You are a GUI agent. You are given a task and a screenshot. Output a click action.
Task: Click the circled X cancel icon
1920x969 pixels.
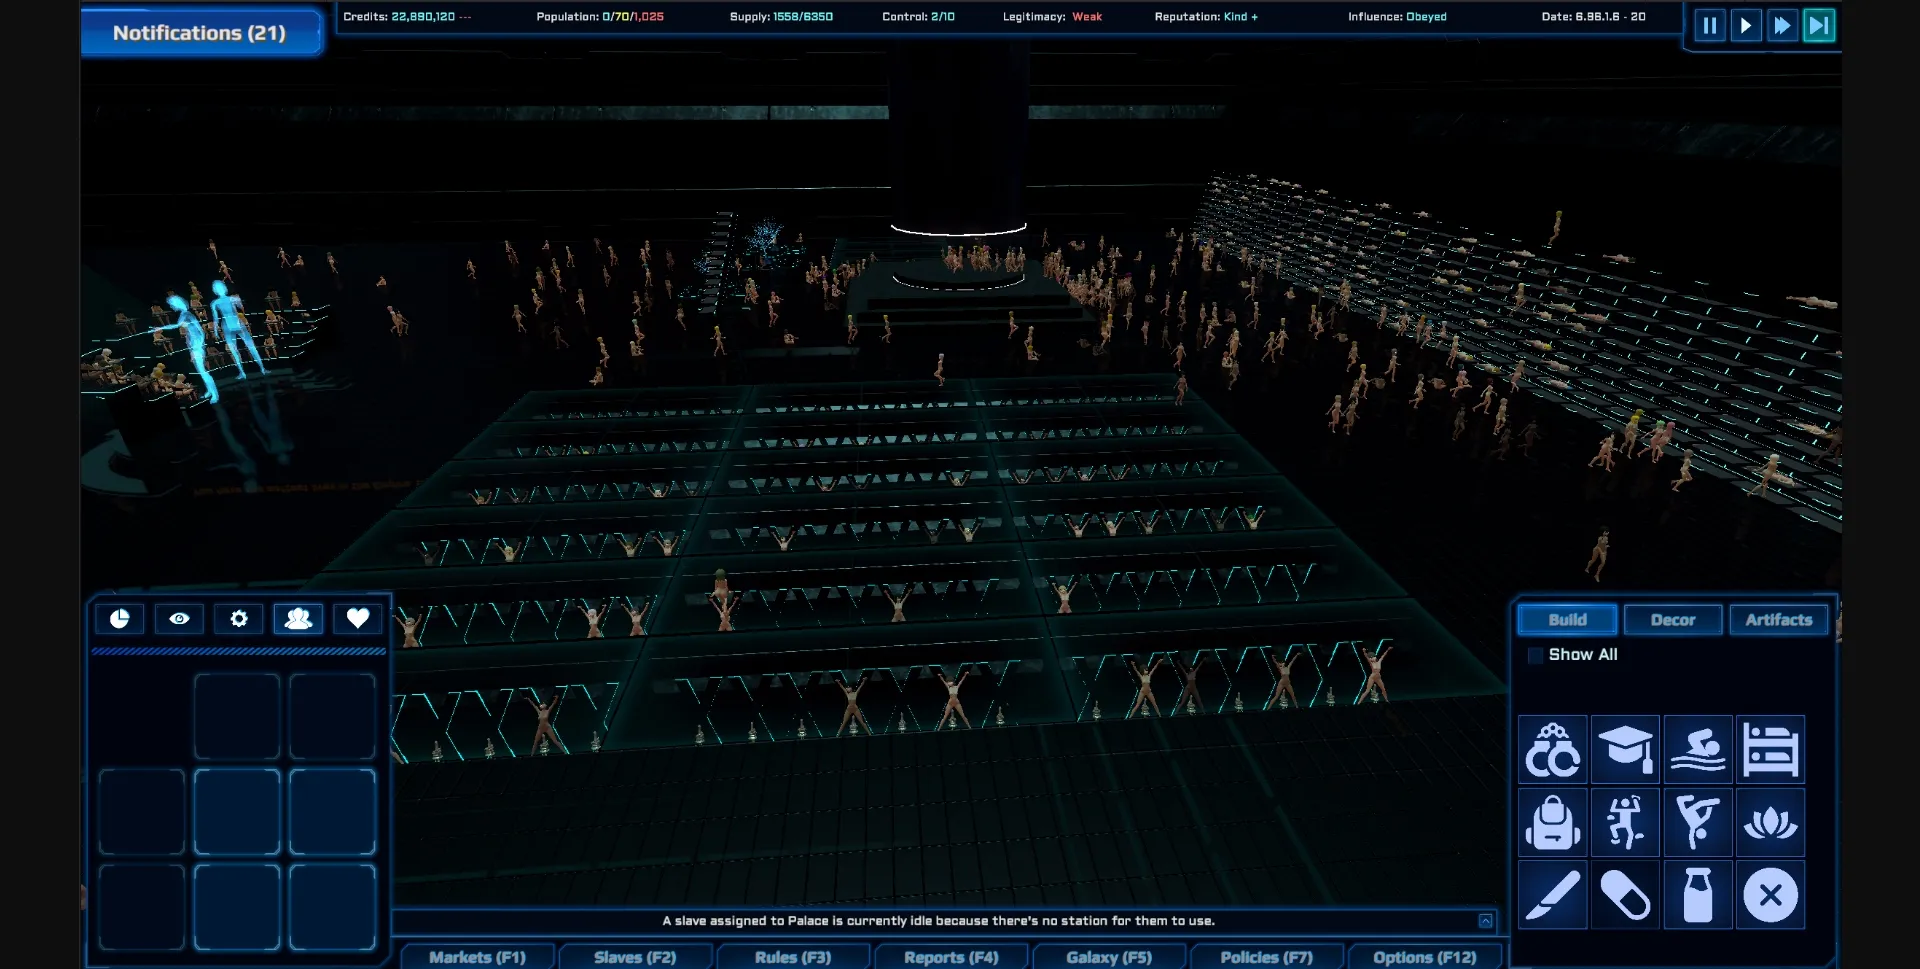tap(1770, 895)
